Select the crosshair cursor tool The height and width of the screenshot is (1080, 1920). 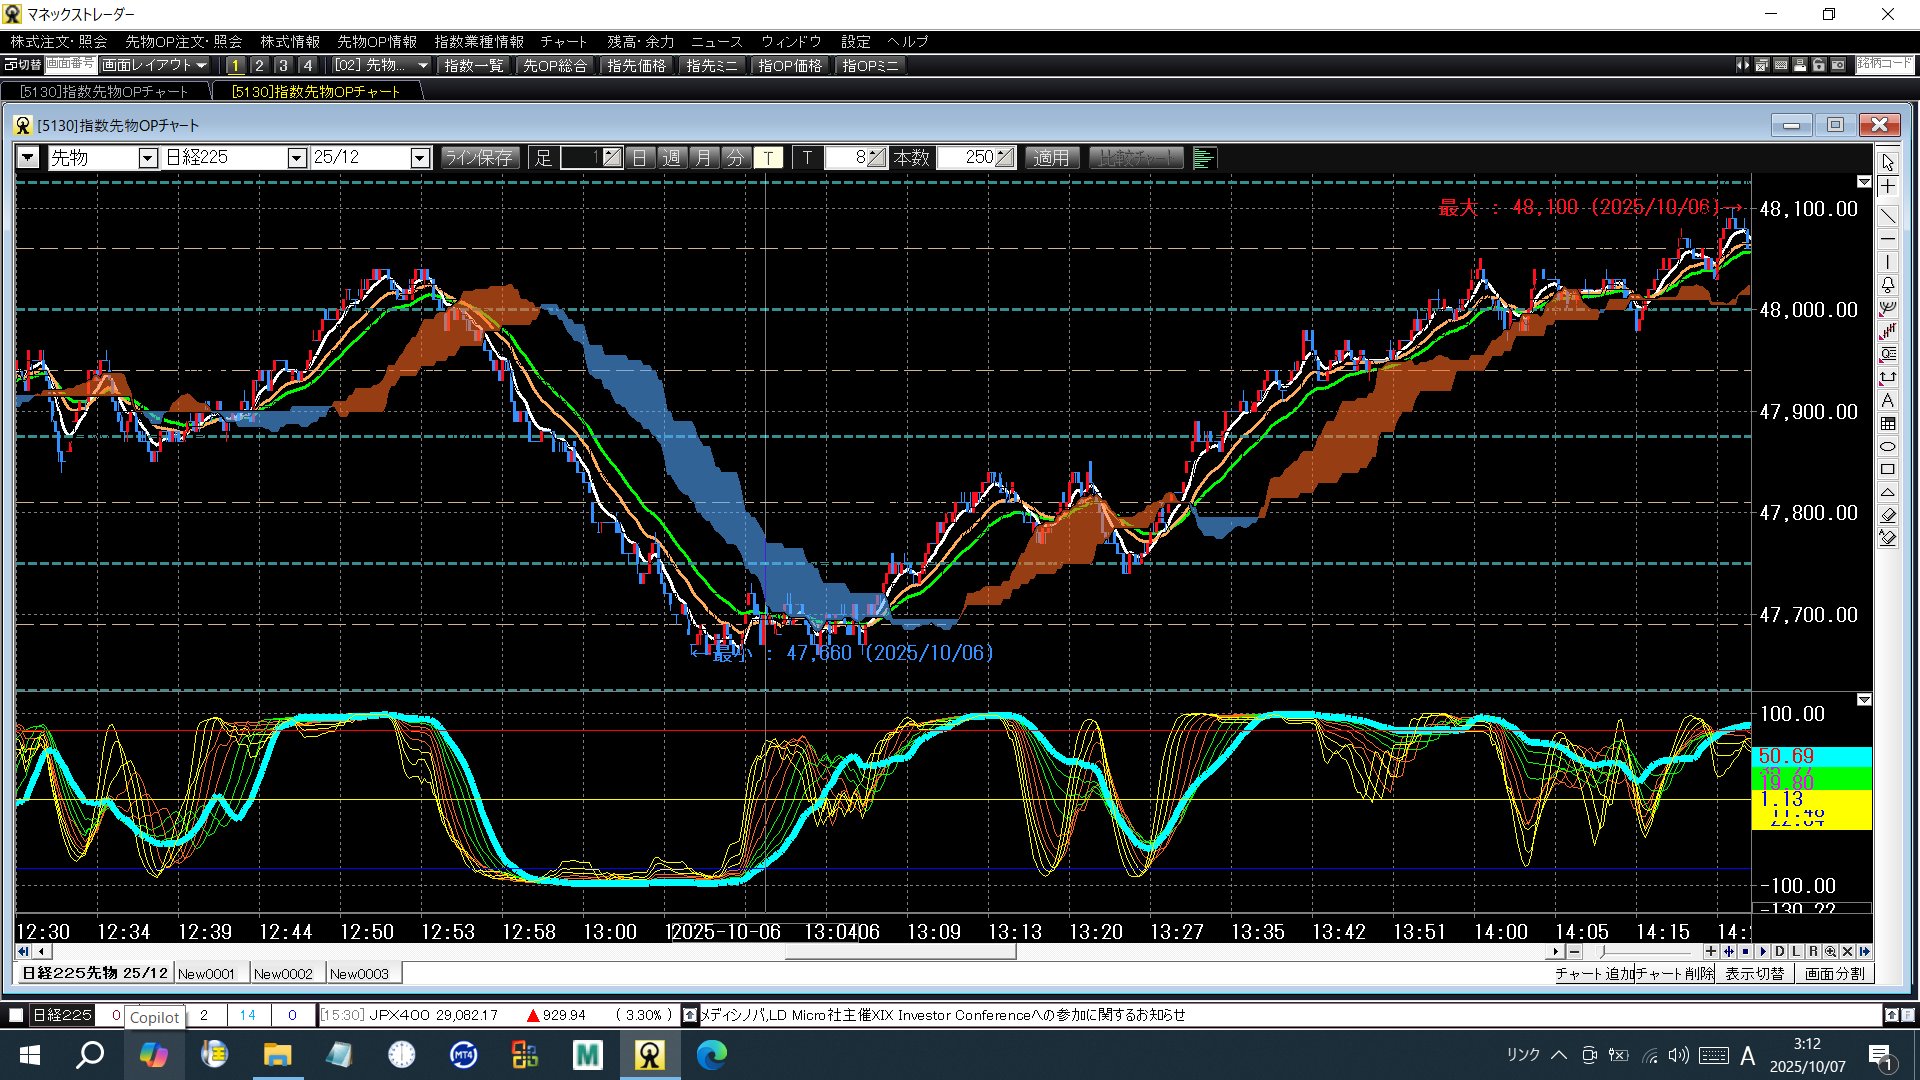(x=1887, y=187)
